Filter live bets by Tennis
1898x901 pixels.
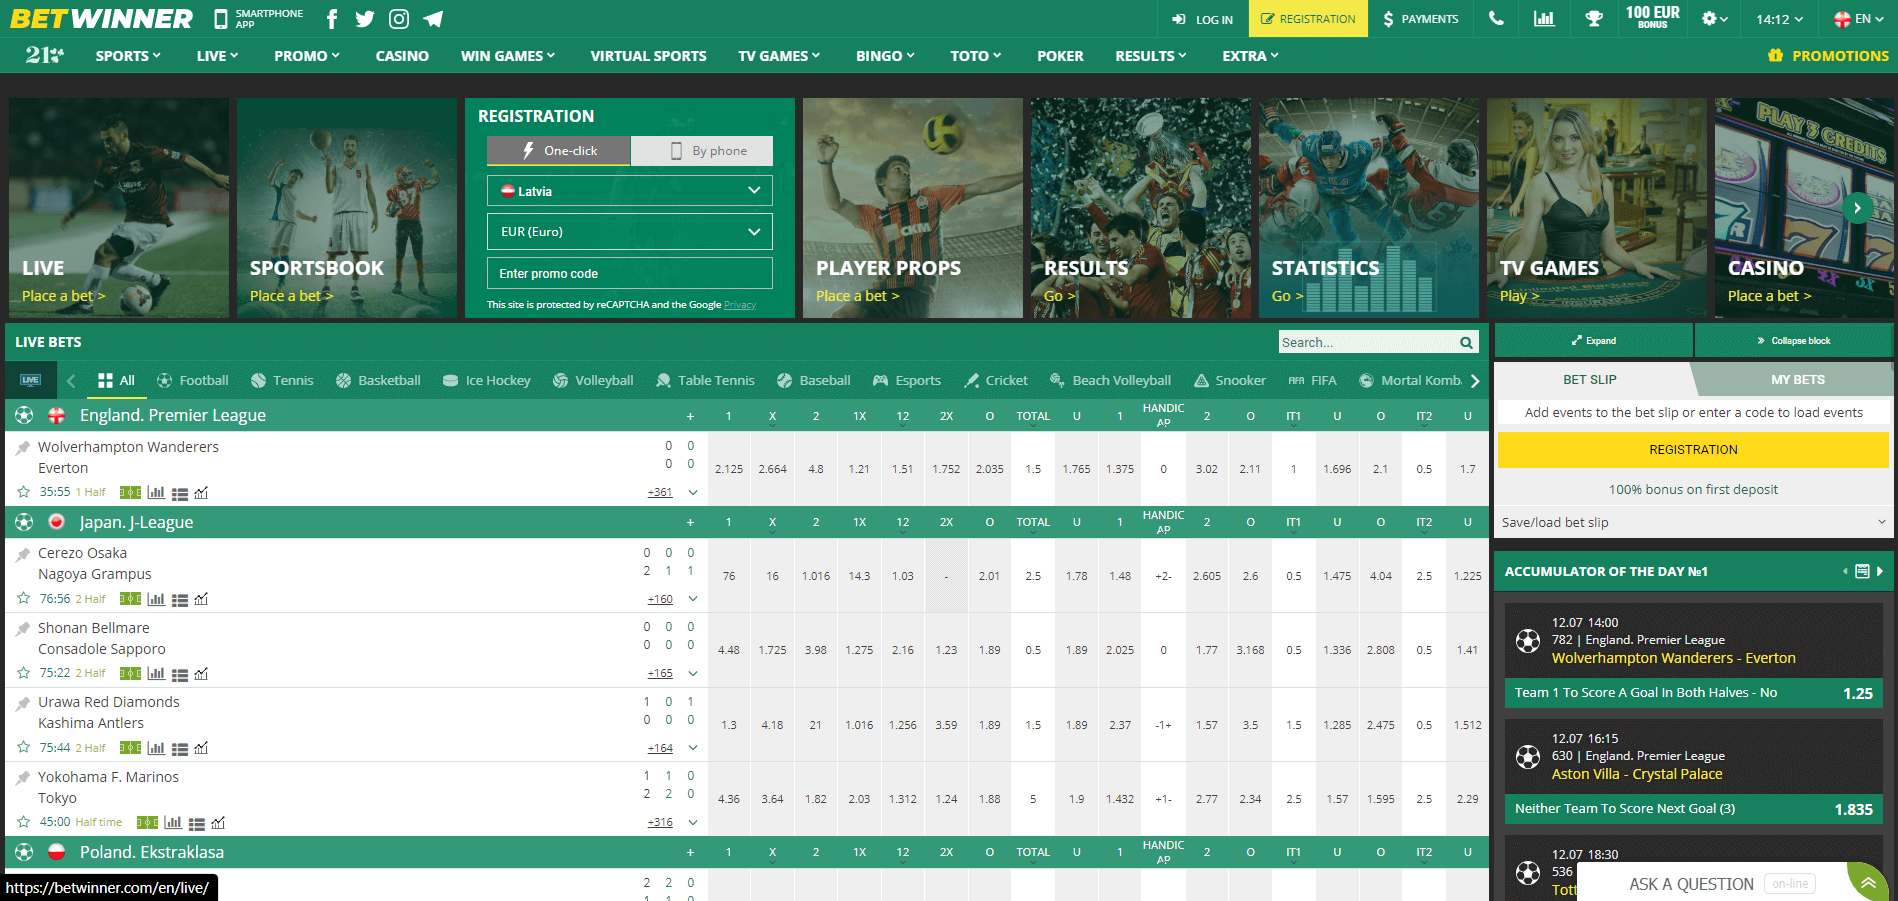click(282, 380)
